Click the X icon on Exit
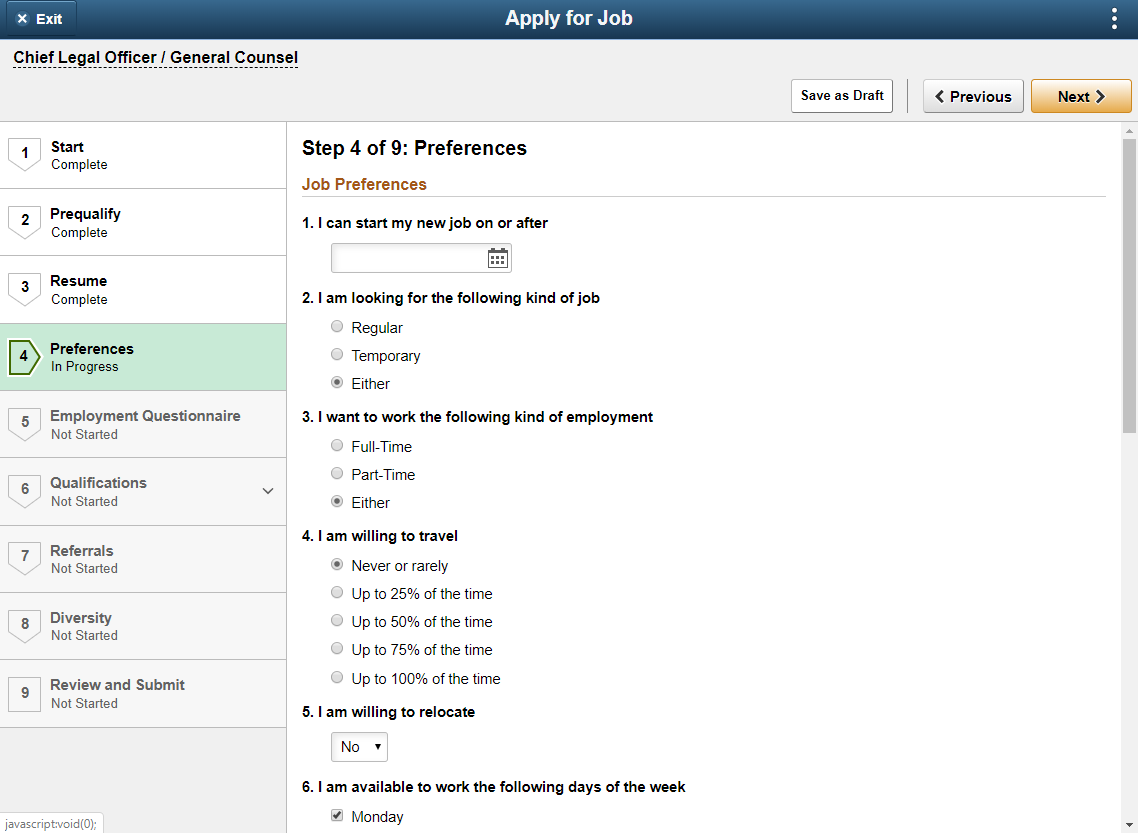The width and height of the screenshot is (1138, 833). pyautogui.click(x=22, y=19)
